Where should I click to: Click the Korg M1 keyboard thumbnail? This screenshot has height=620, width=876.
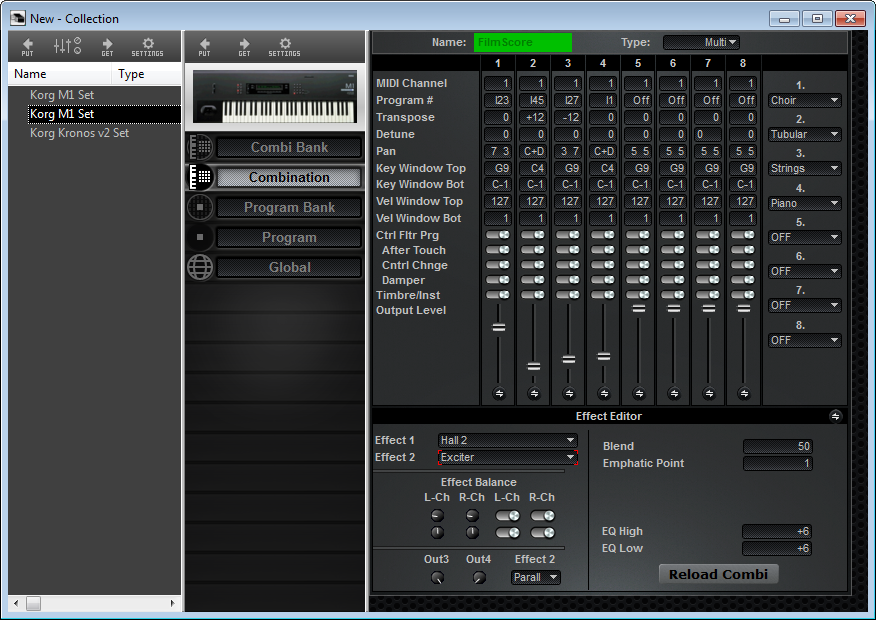pos(275,97)
